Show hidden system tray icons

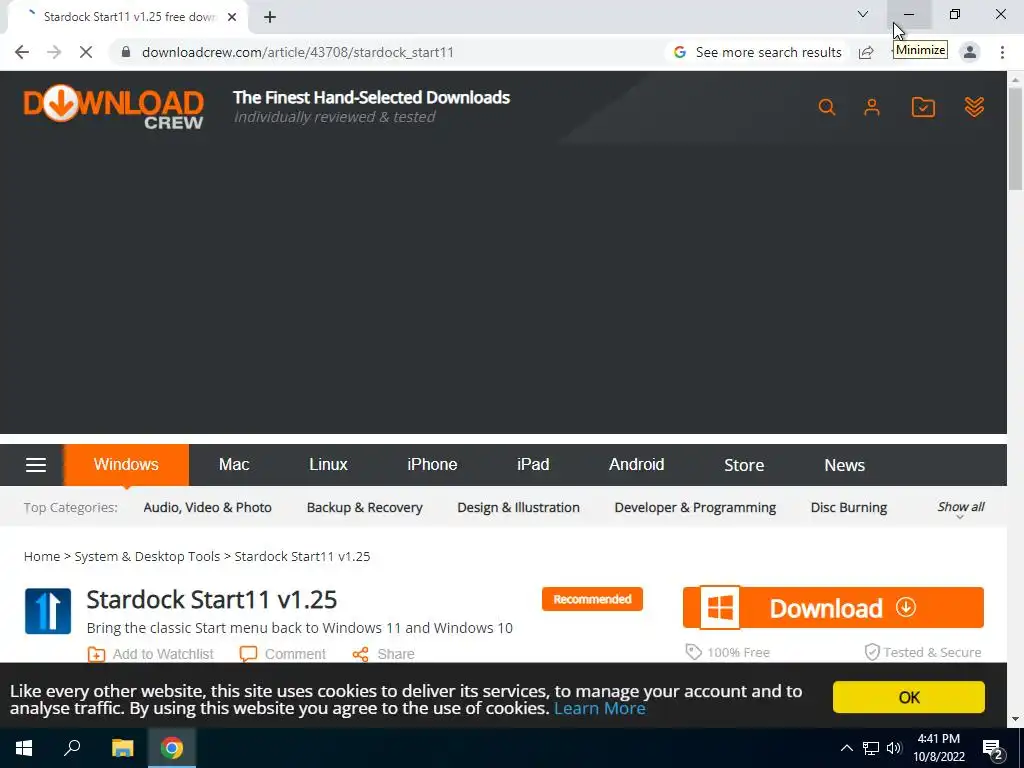pos(846,748)
